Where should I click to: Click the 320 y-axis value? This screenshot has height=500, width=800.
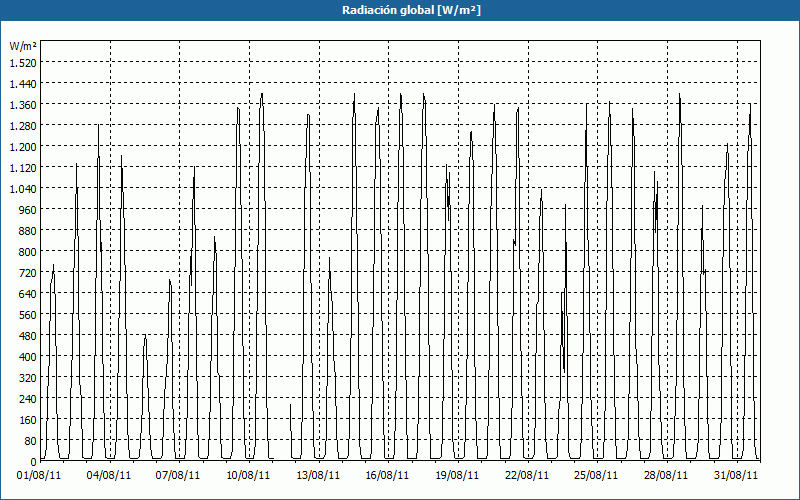tap(28, 378)
